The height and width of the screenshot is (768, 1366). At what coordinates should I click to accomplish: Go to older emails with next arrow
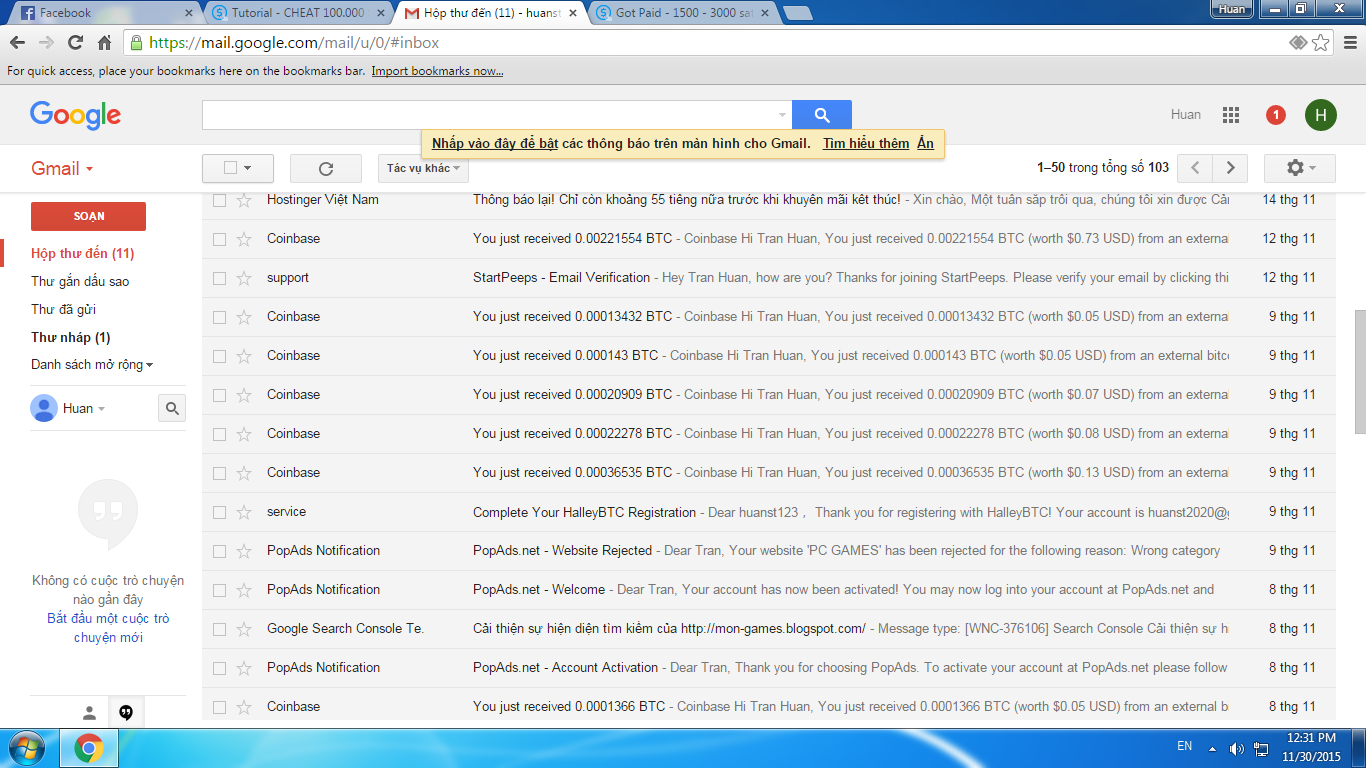[x=1230, y=168]
